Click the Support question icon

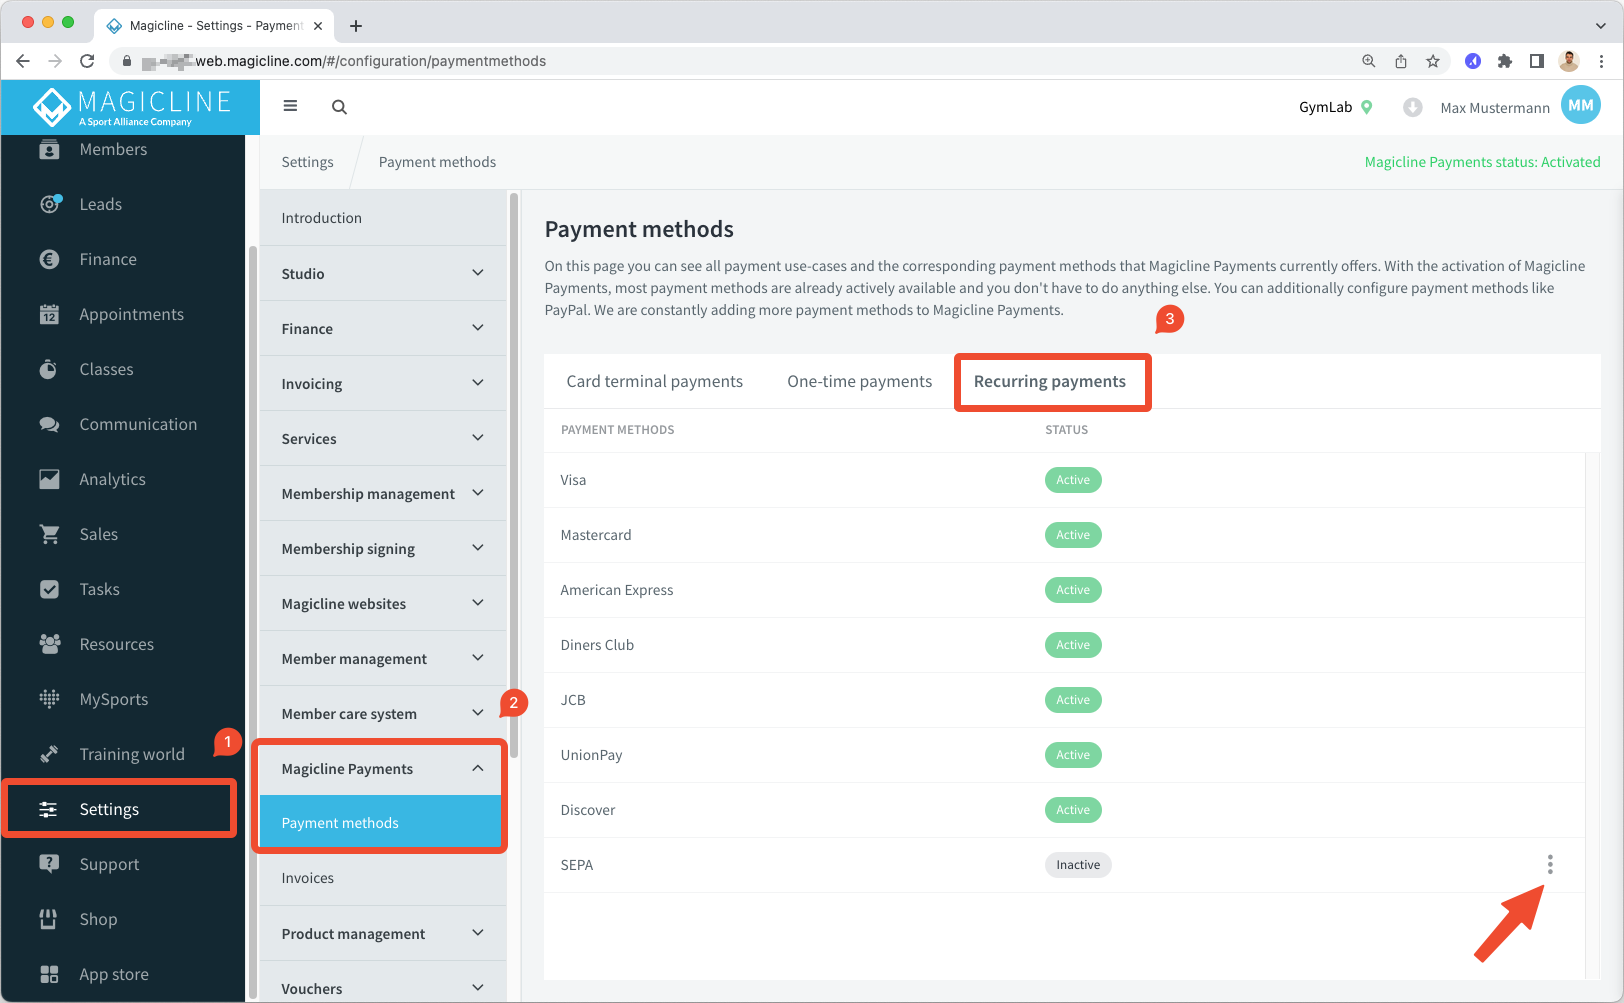tap(49, 863)
